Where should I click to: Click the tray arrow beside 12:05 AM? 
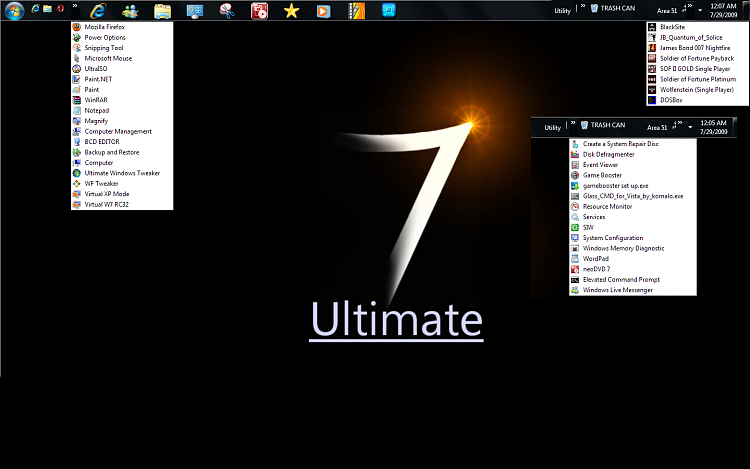click(690, 127)
